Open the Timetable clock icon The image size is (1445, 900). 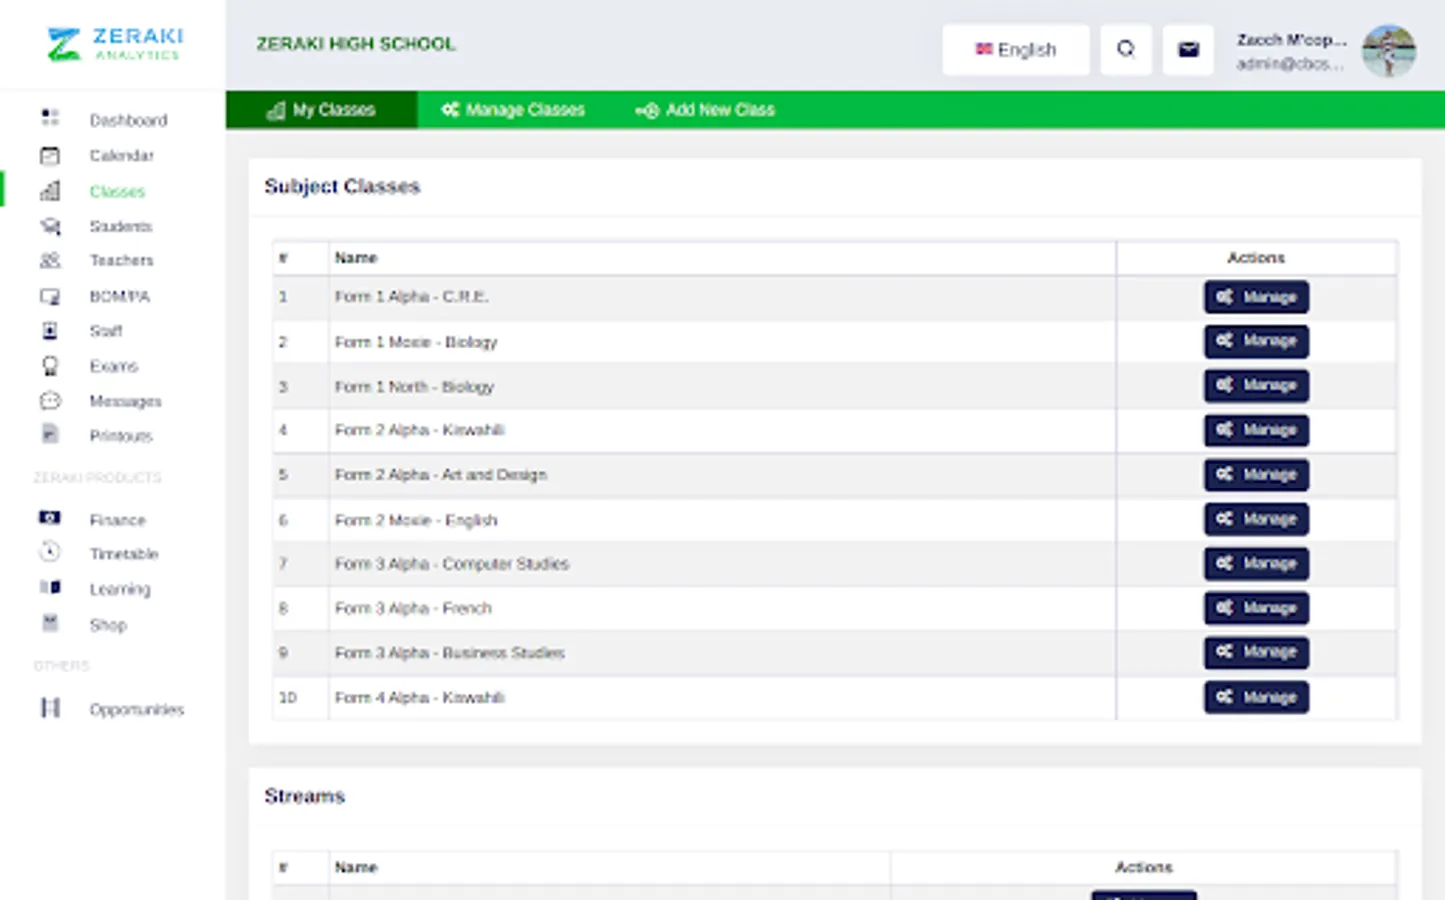point(50,552)
